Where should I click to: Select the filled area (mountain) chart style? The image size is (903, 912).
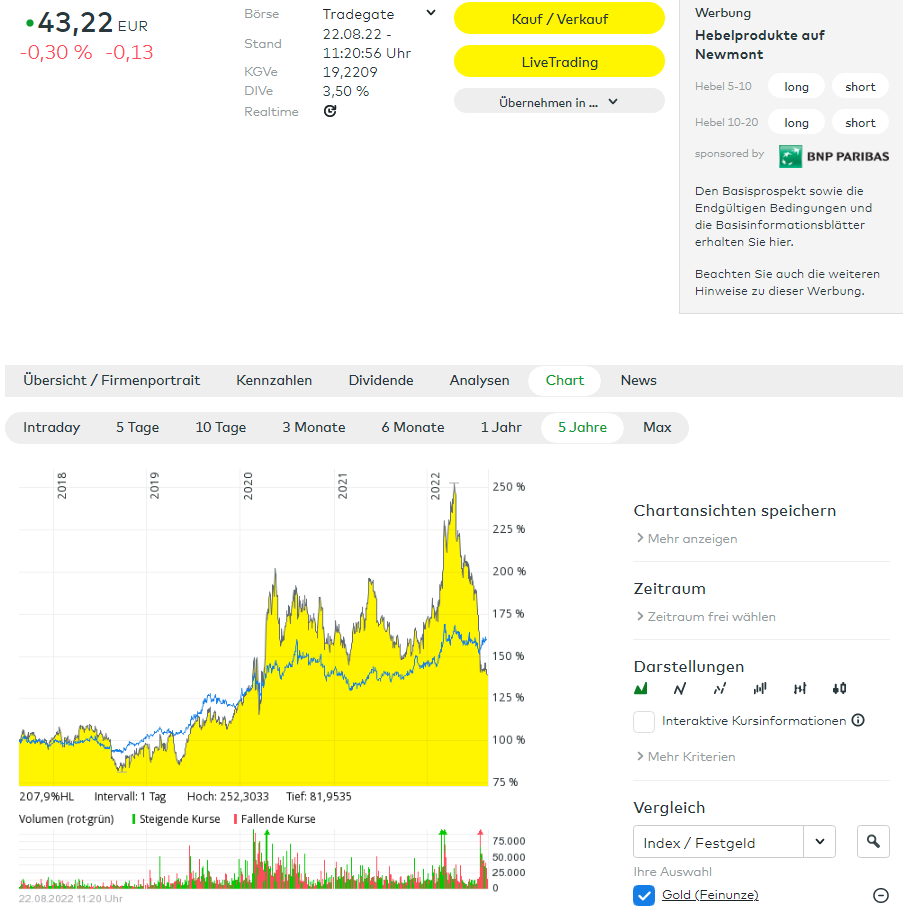[x=641, y=689]
